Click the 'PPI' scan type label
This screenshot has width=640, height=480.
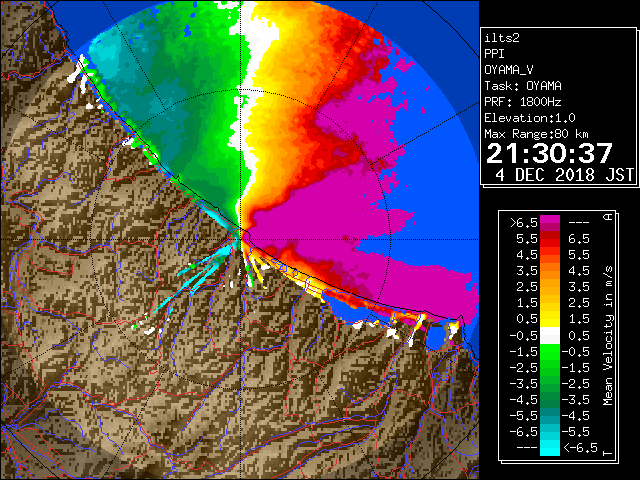point(494,54)
